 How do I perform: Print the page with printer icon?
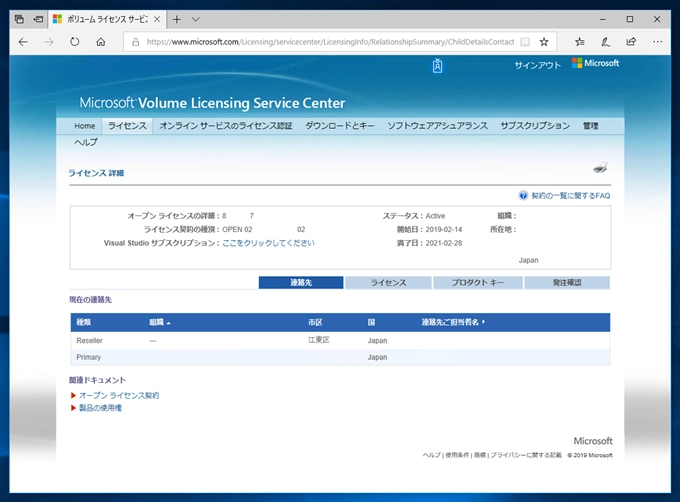(x=601, y=168)
